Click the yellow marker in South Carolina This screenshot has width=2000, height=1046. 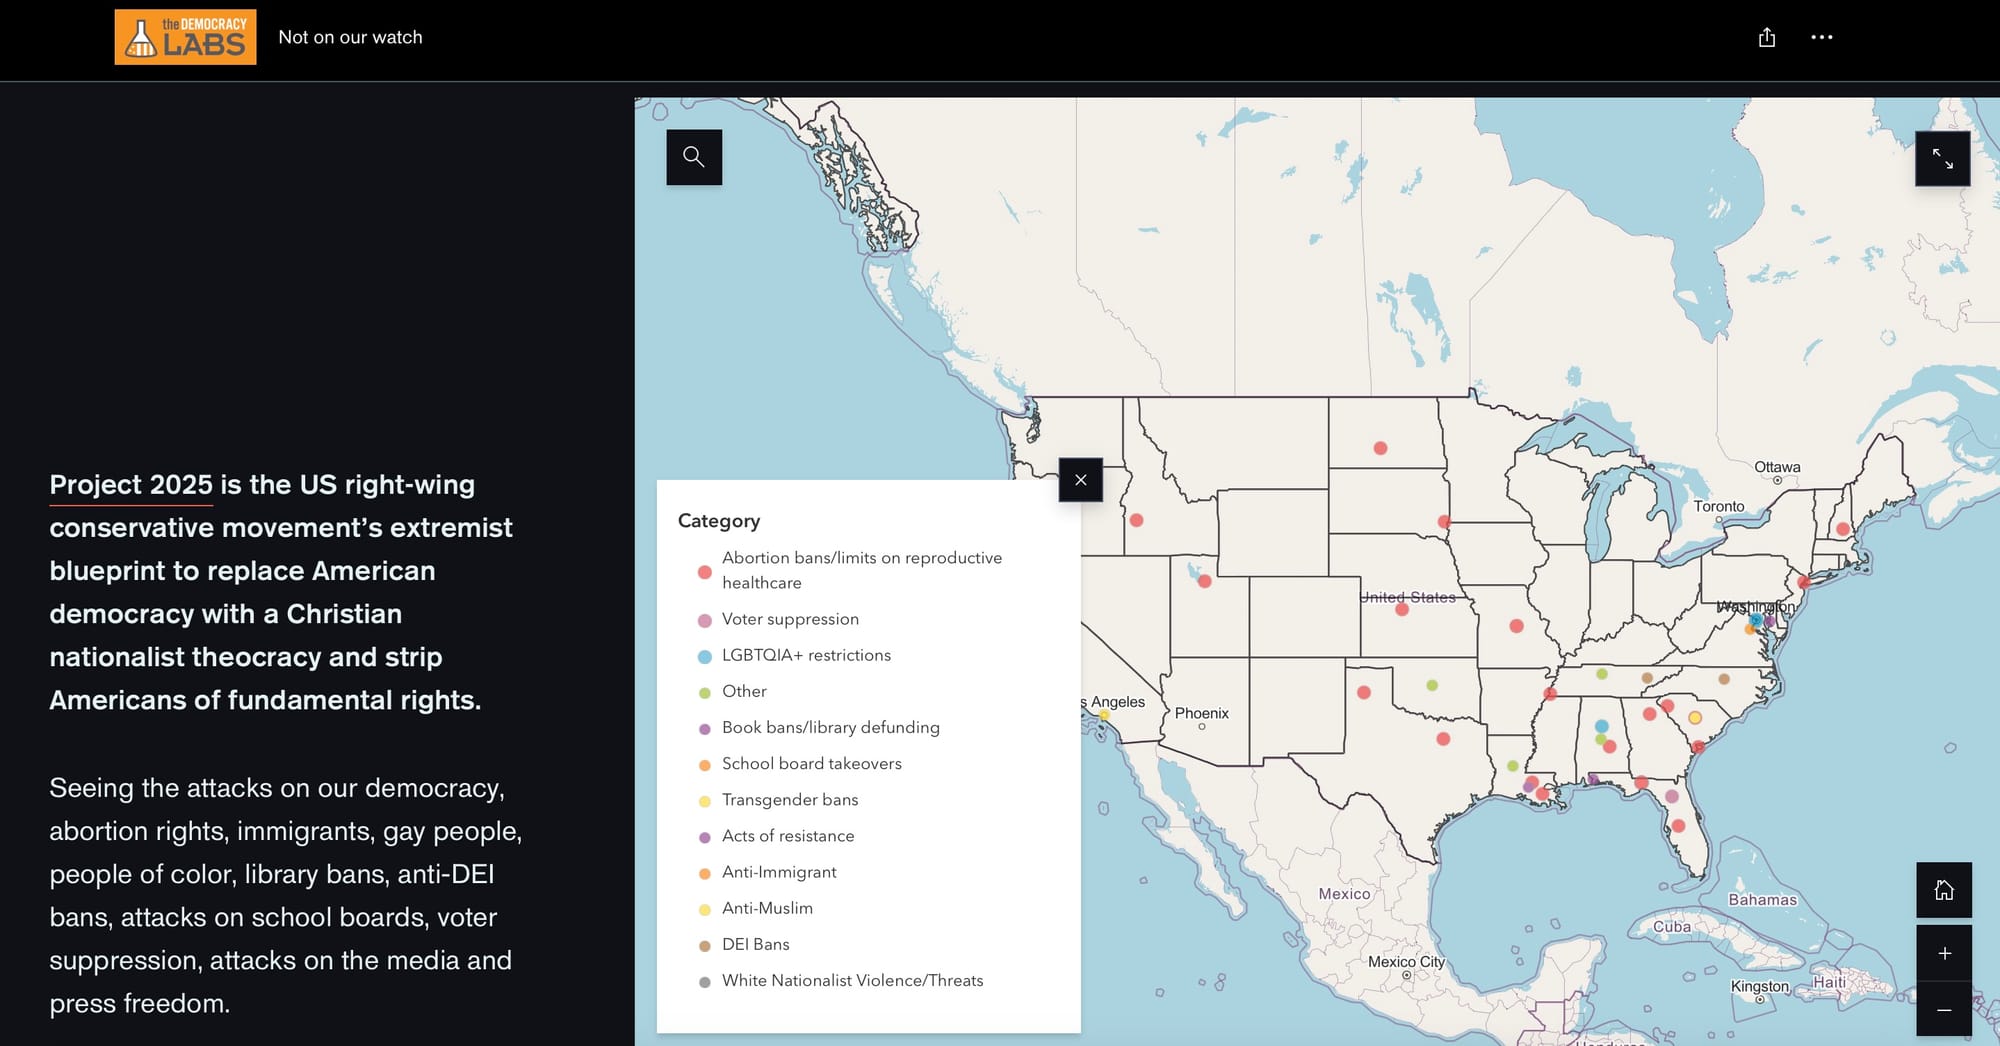click(x=1695, y=717)
